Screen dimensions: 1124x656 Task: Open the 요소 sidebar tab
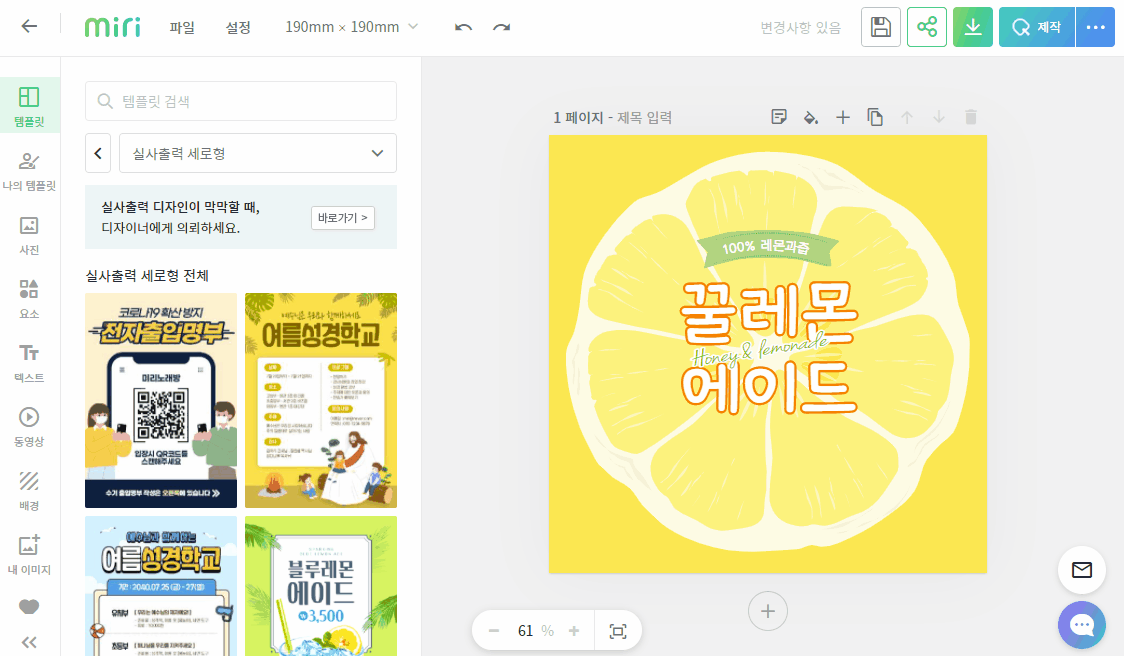(x=29, y=299)
